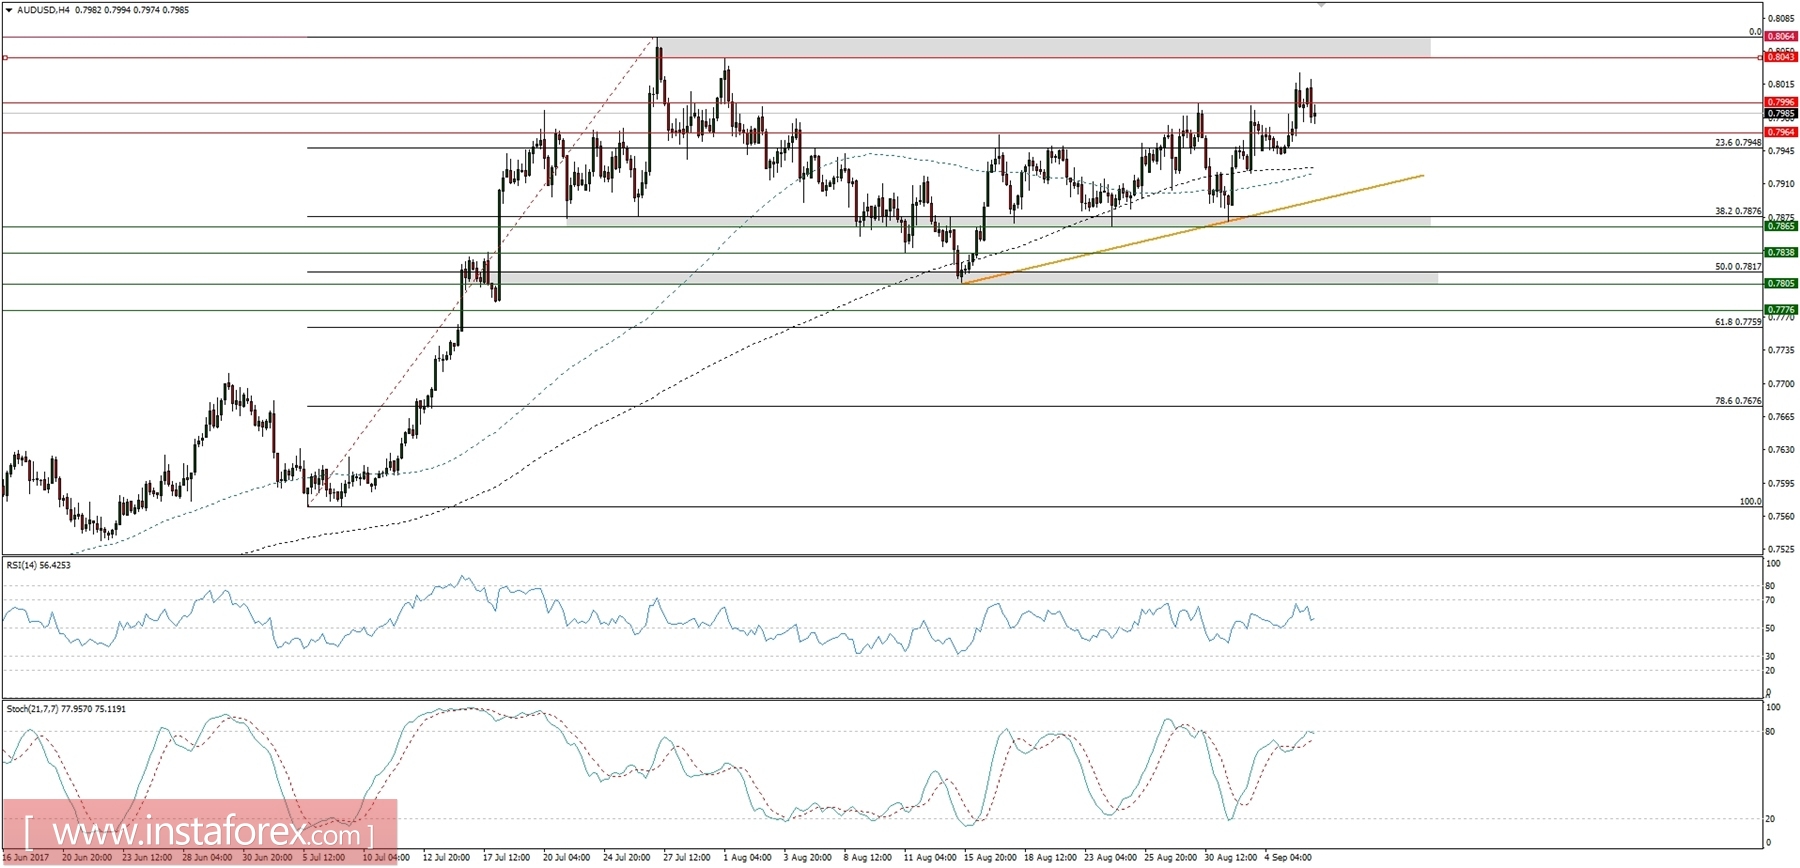Click the 4 Sep 04:00 time axis label
The height and width of the screenshot is (868, 1800).
click(1287, 857)
